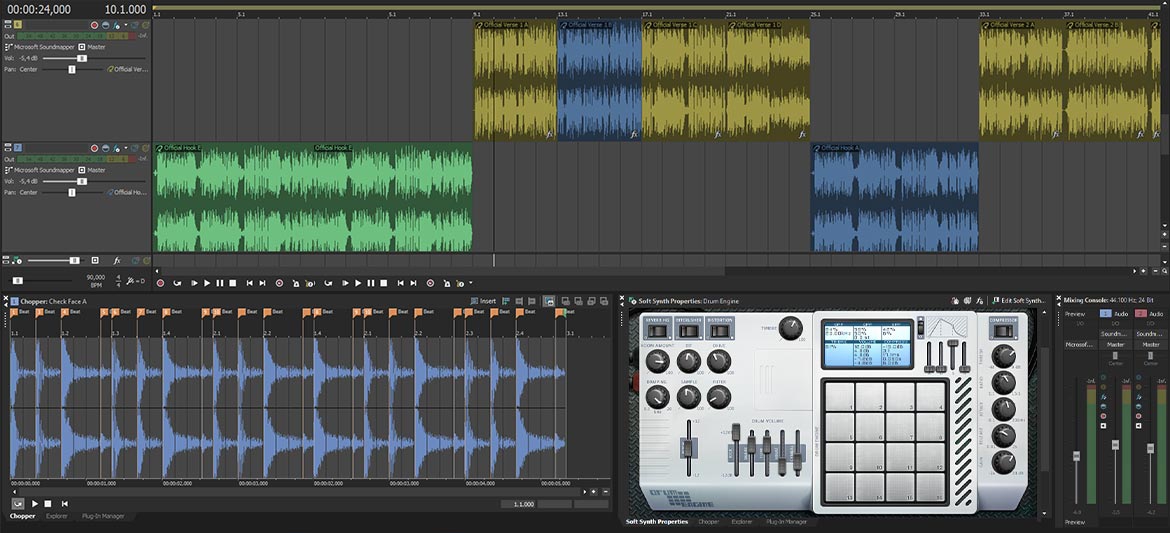Arm track 6 for recording
This screenshot has height=533, width=1170.
[94, 24]
